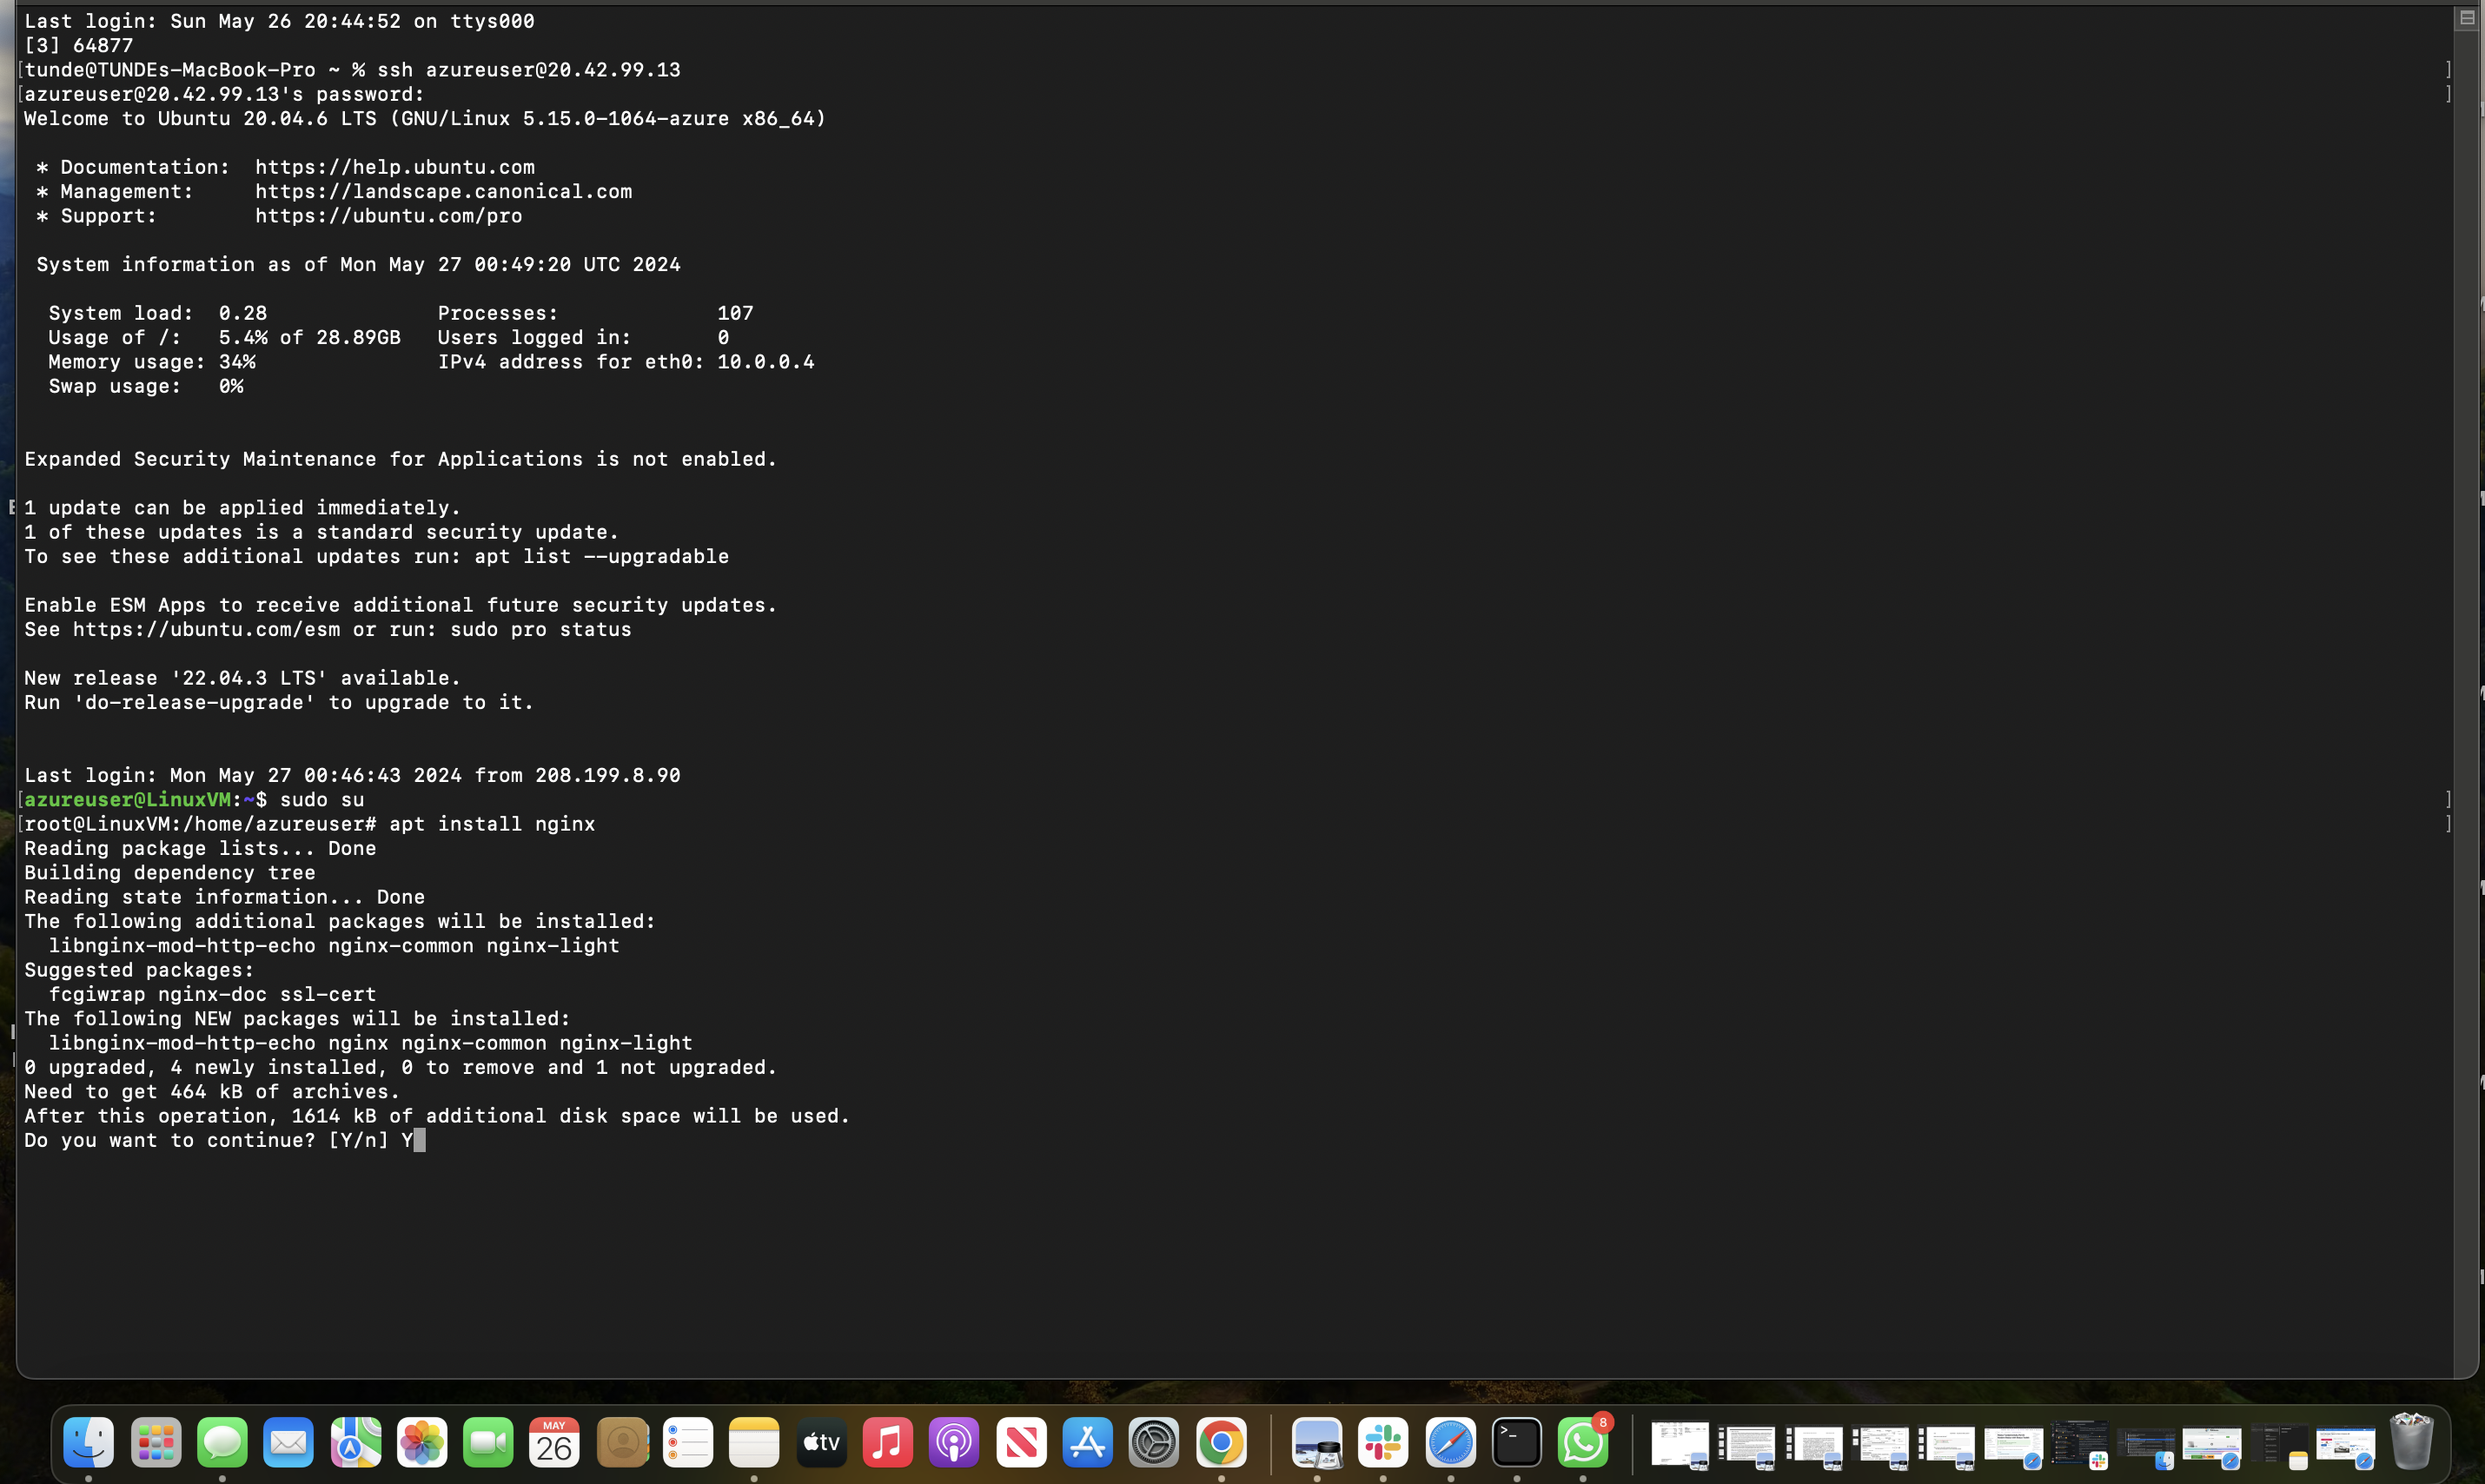Viewport: 2485px width, 1484px height.
Task: Open the App Store icon
Action: [1087, 1442]
